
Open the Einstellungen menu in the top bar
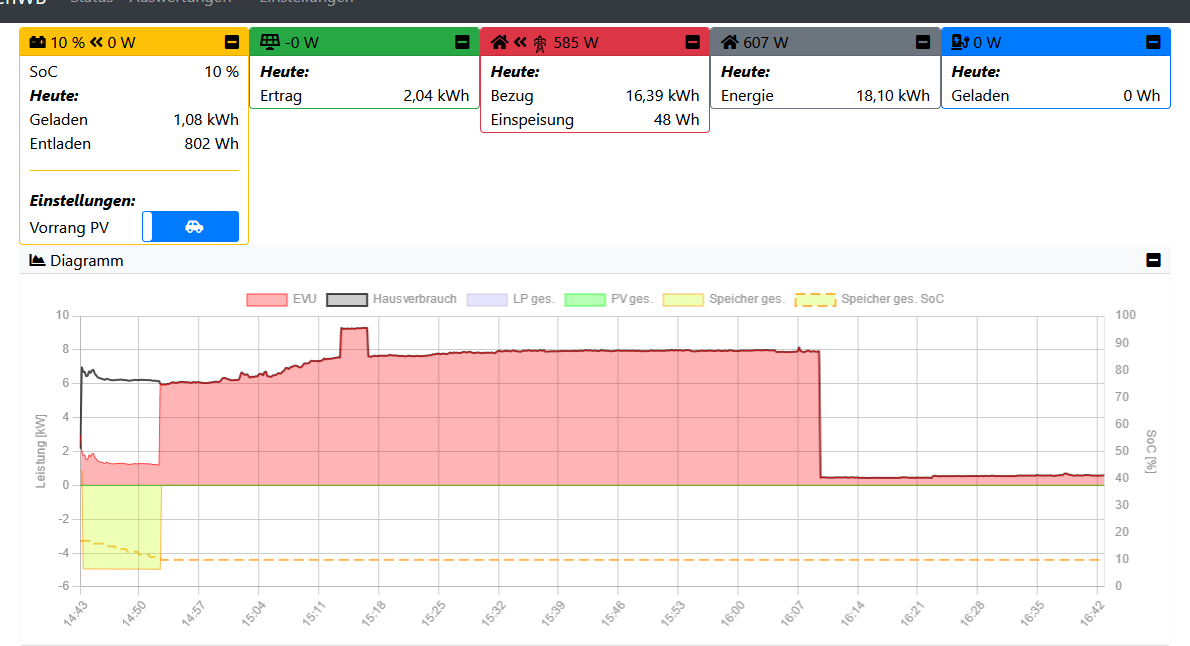pos(306,3)
